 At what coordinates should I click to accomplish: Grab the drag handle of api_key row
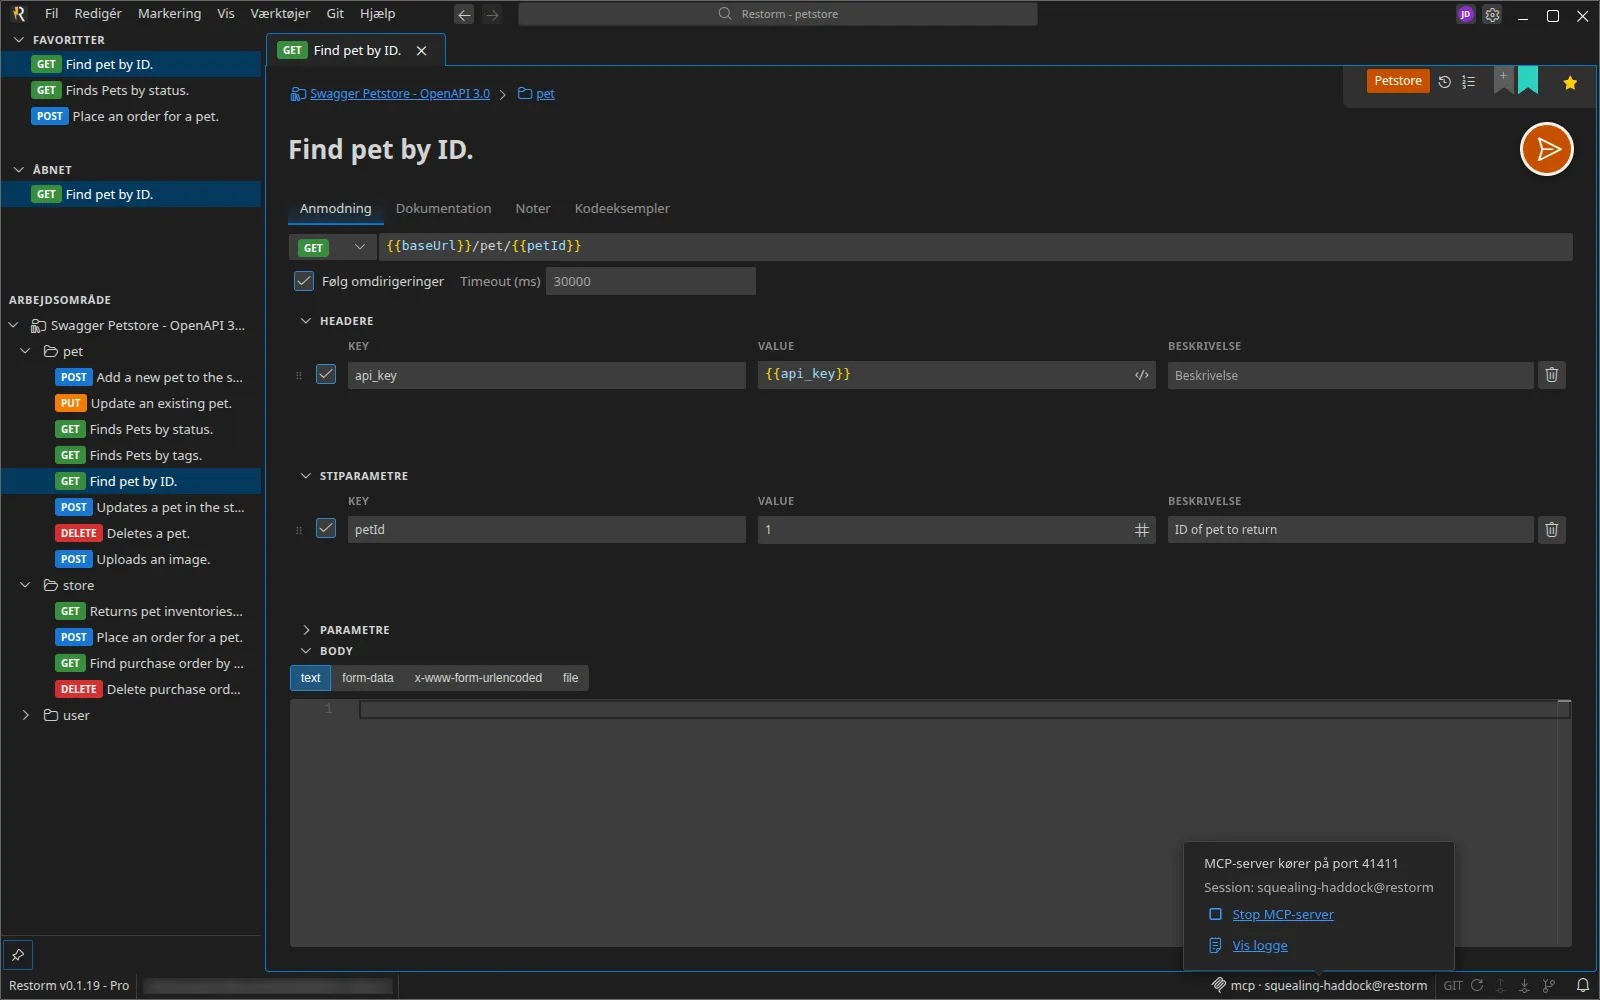(x=298, y=376)
